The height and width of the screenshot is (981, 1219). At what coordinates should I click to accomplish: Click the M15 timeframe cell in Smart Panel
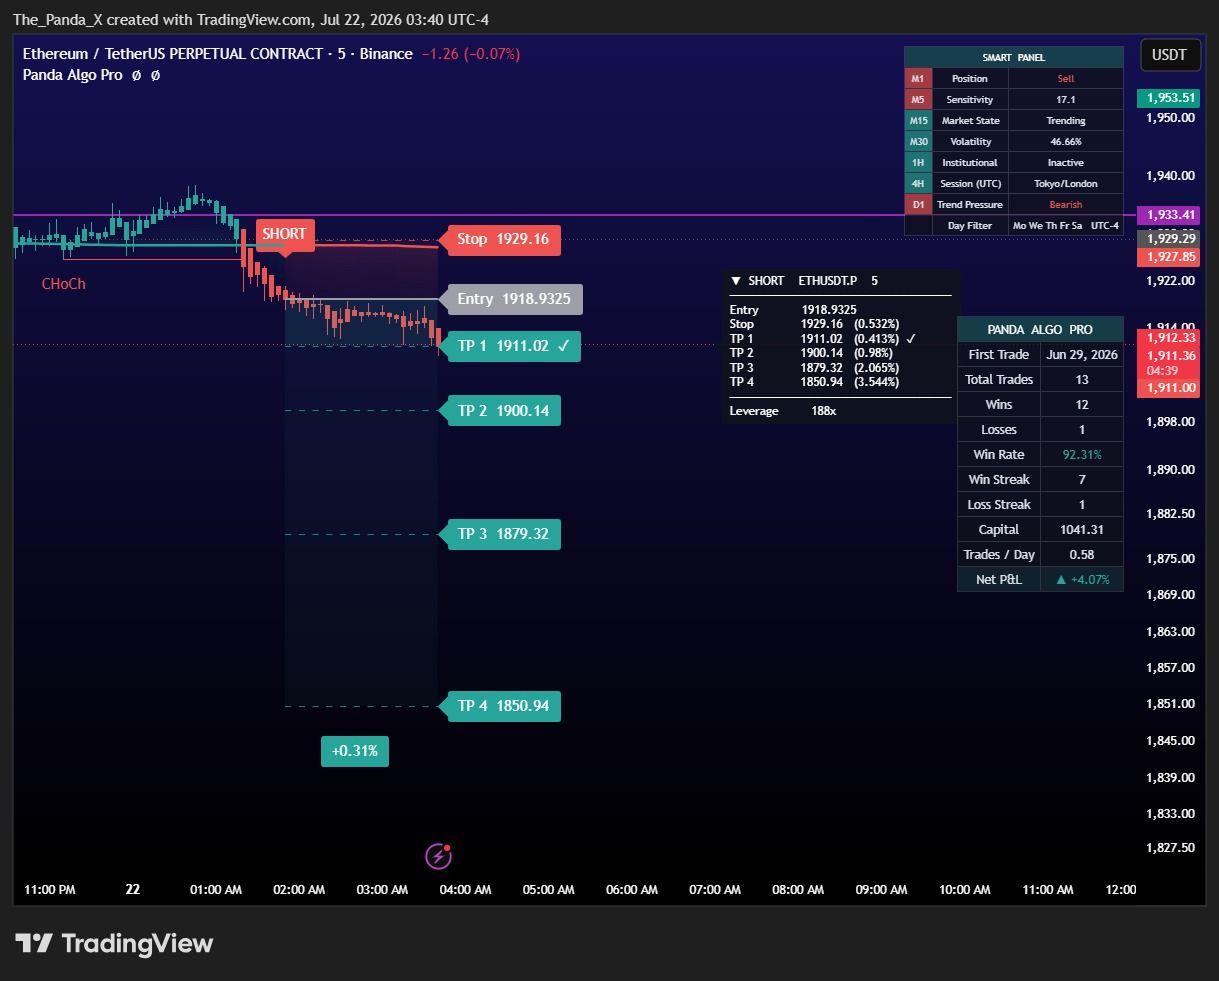[919, 120]
